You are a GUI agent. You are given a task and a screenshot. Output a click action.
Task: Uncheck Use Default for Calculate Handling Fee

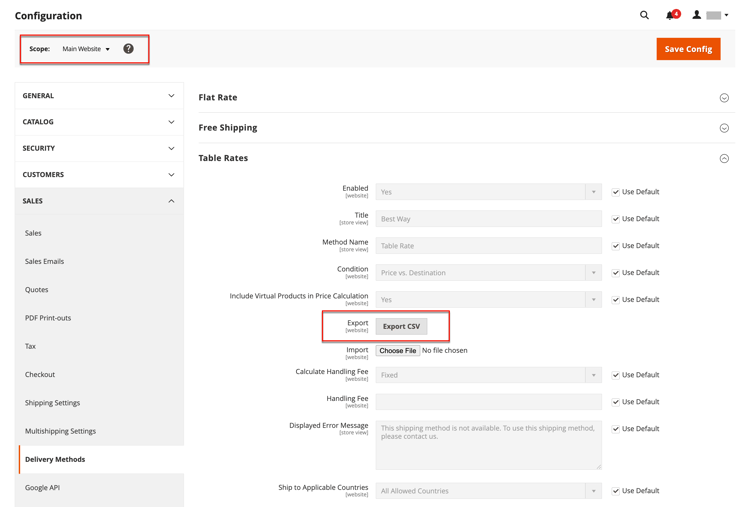click(x=616, y=375)
